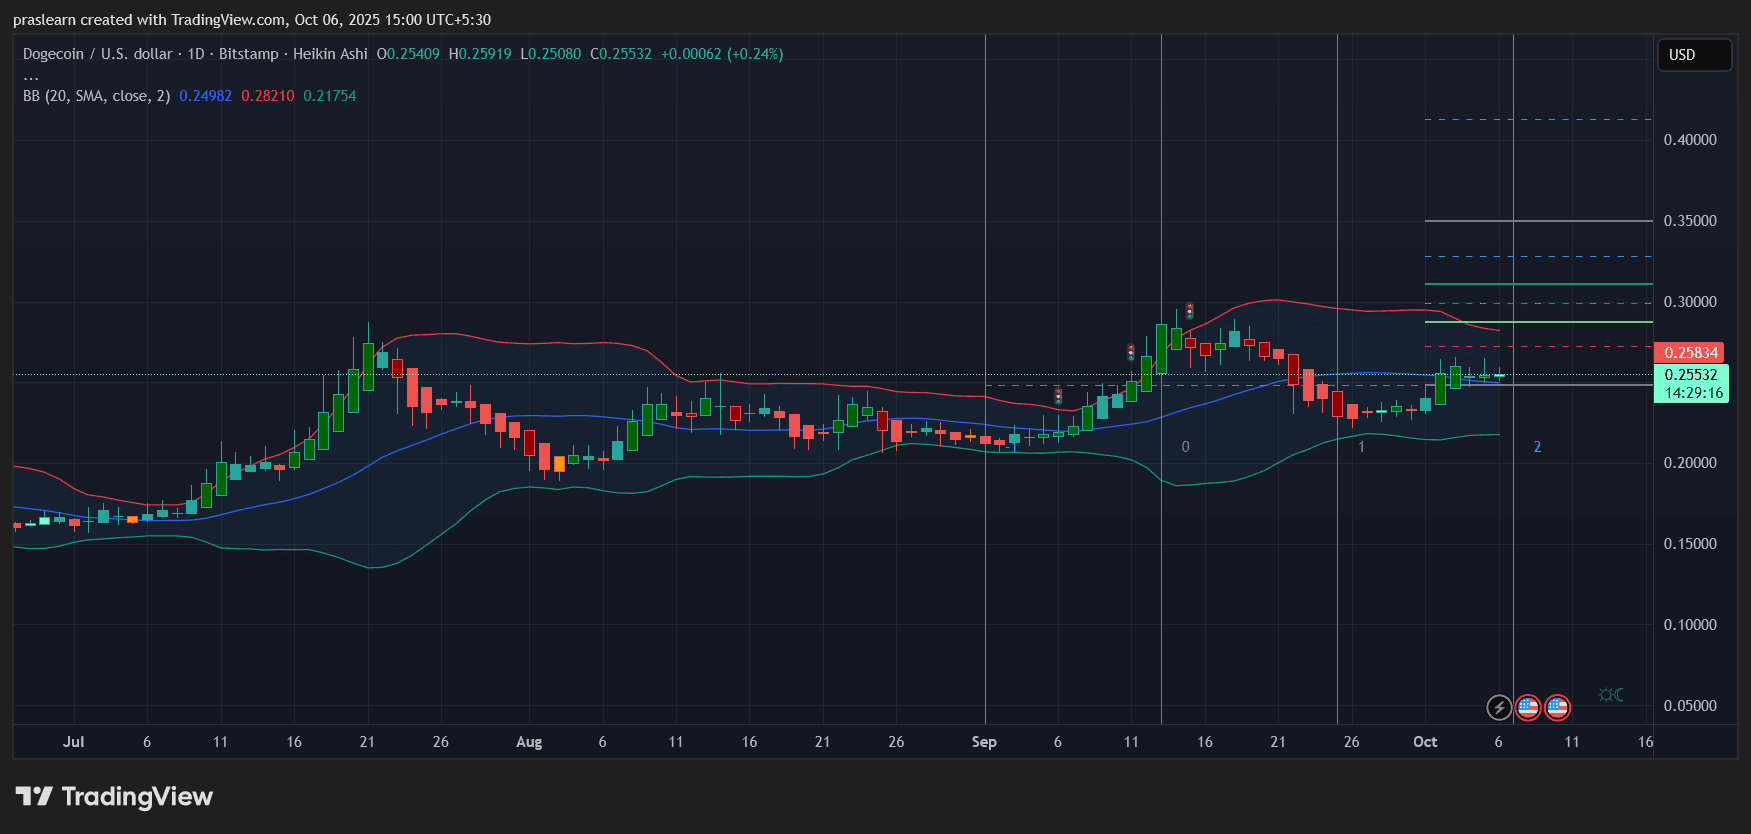Click the 0.25834 red price label

tap(1690, 352)
